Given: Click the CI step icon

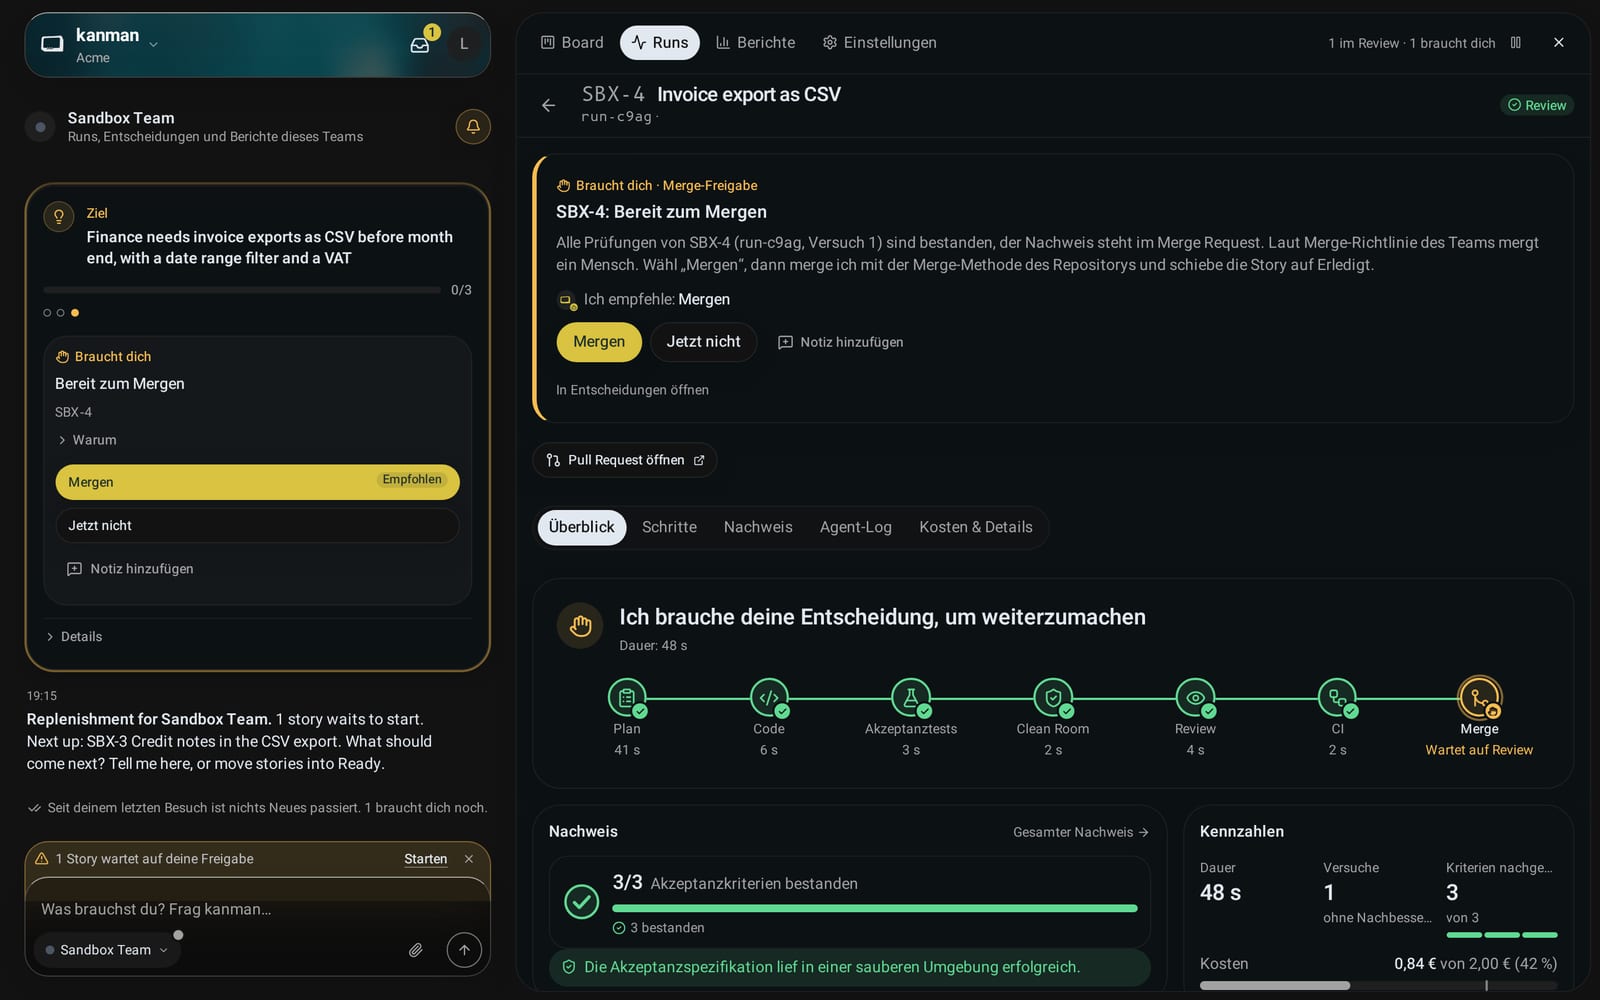Looking at the screenshot, I should [1337, 698].
